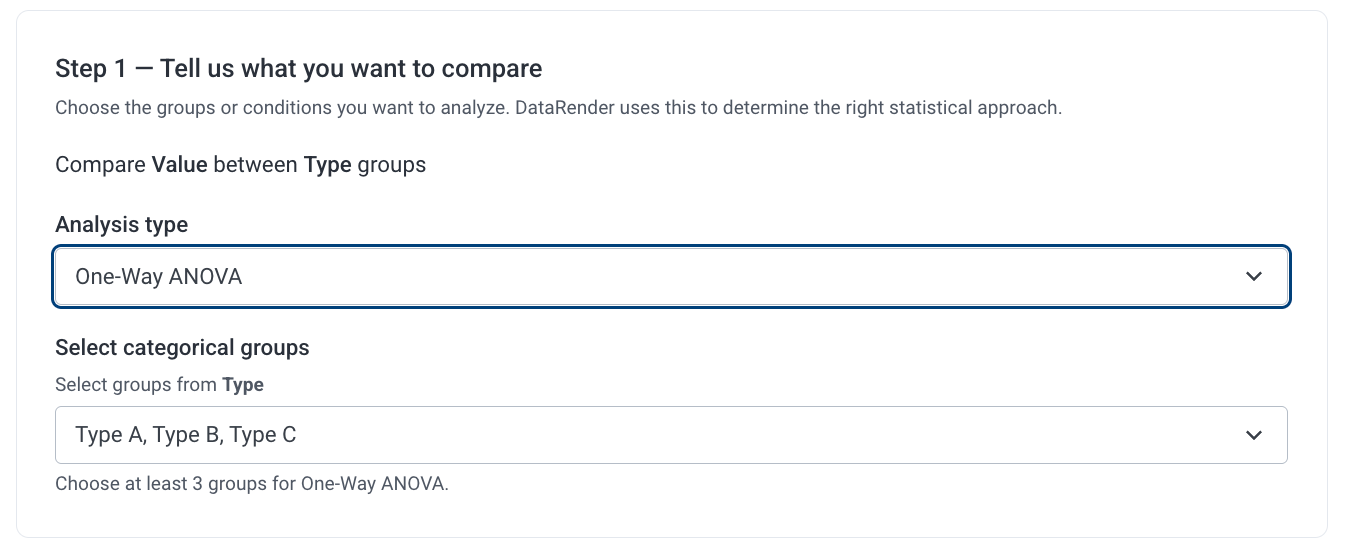Click the chevron beside Type A, Type B, Type C

coord(1254,435)
